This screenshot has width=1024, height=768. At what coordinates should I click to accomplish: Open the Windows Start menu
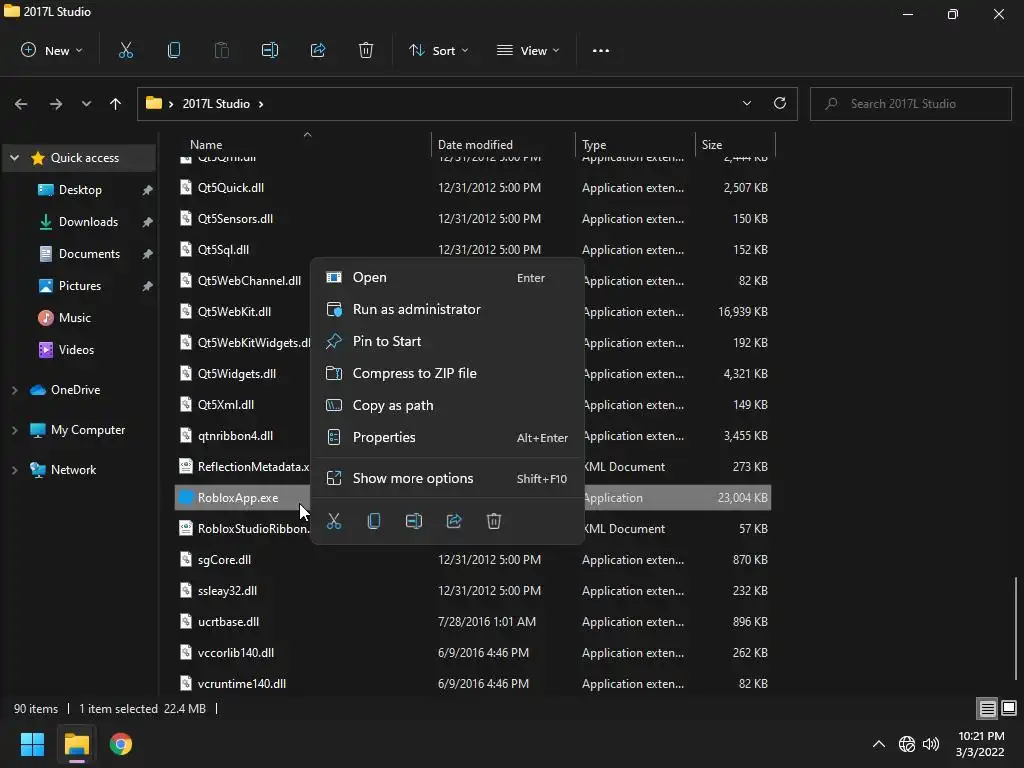click(x=32, y=744)
